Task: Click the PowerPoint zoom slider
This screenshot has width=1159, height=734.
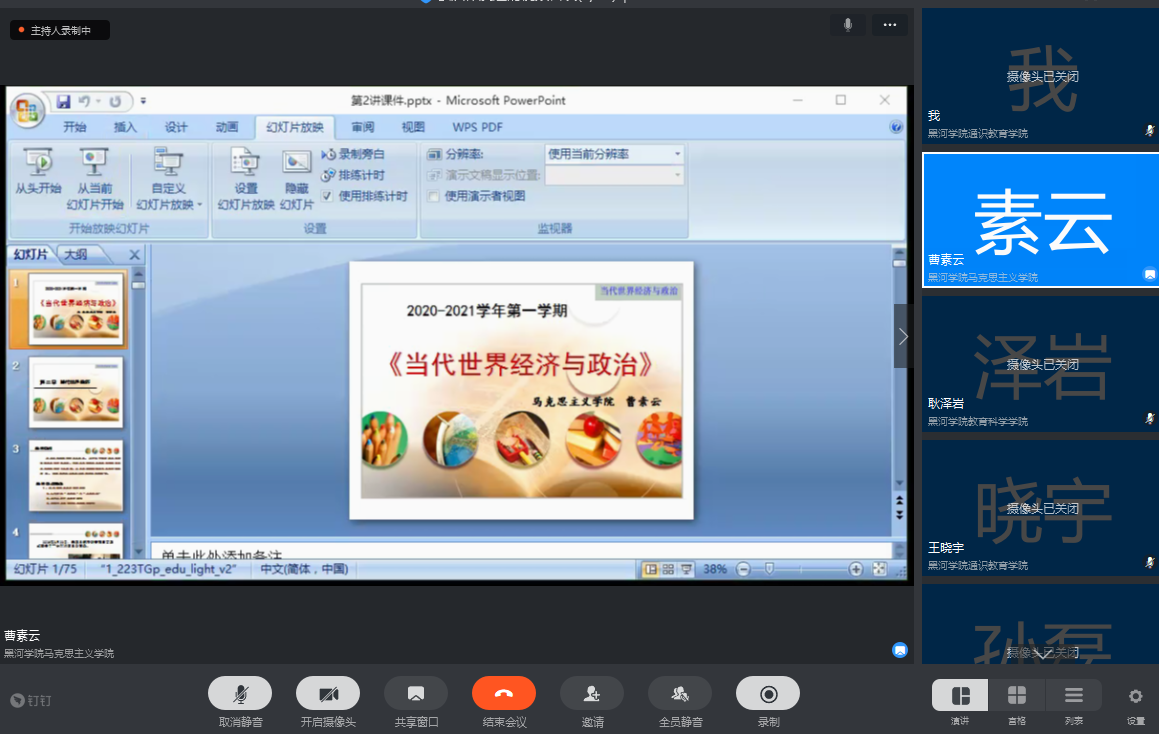Action: tap(769, 569)
